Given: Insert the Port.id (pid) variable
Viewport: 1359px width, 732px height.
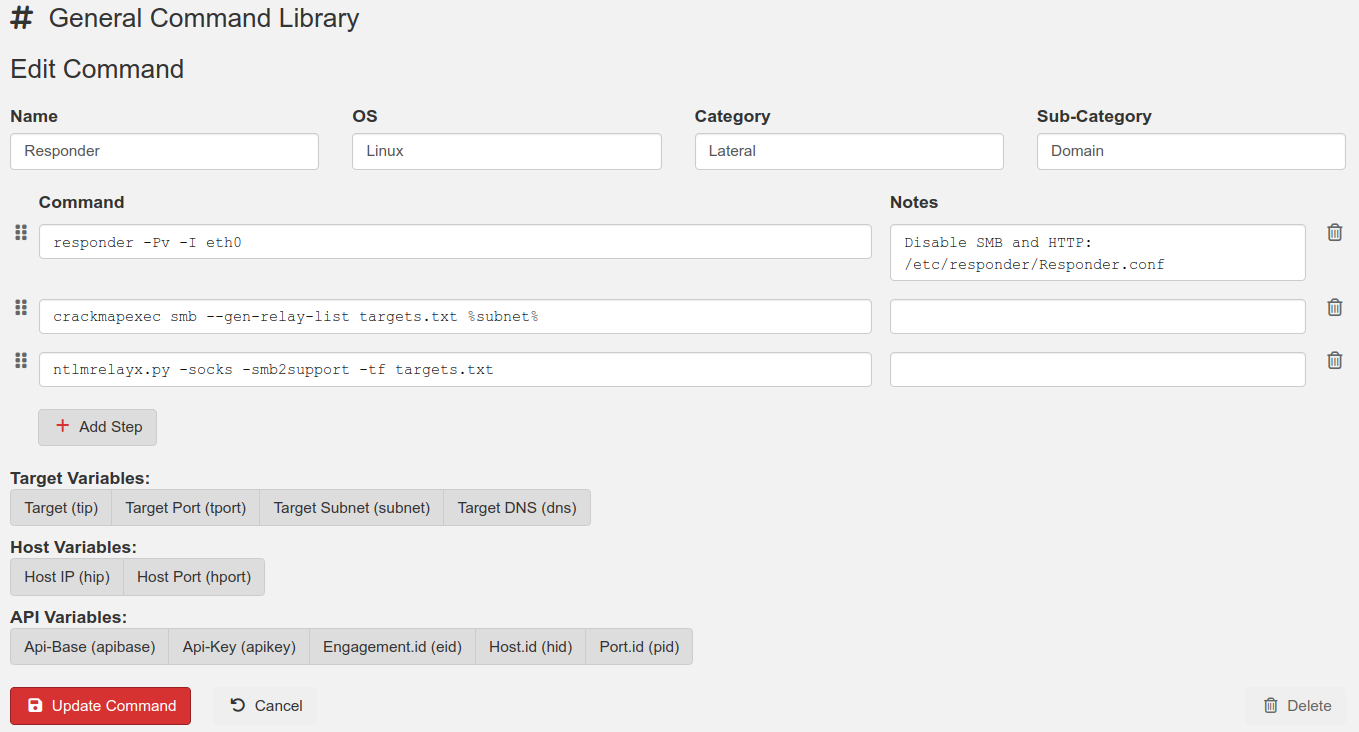Looking at the screenshot, I should (x=639, y=647).
